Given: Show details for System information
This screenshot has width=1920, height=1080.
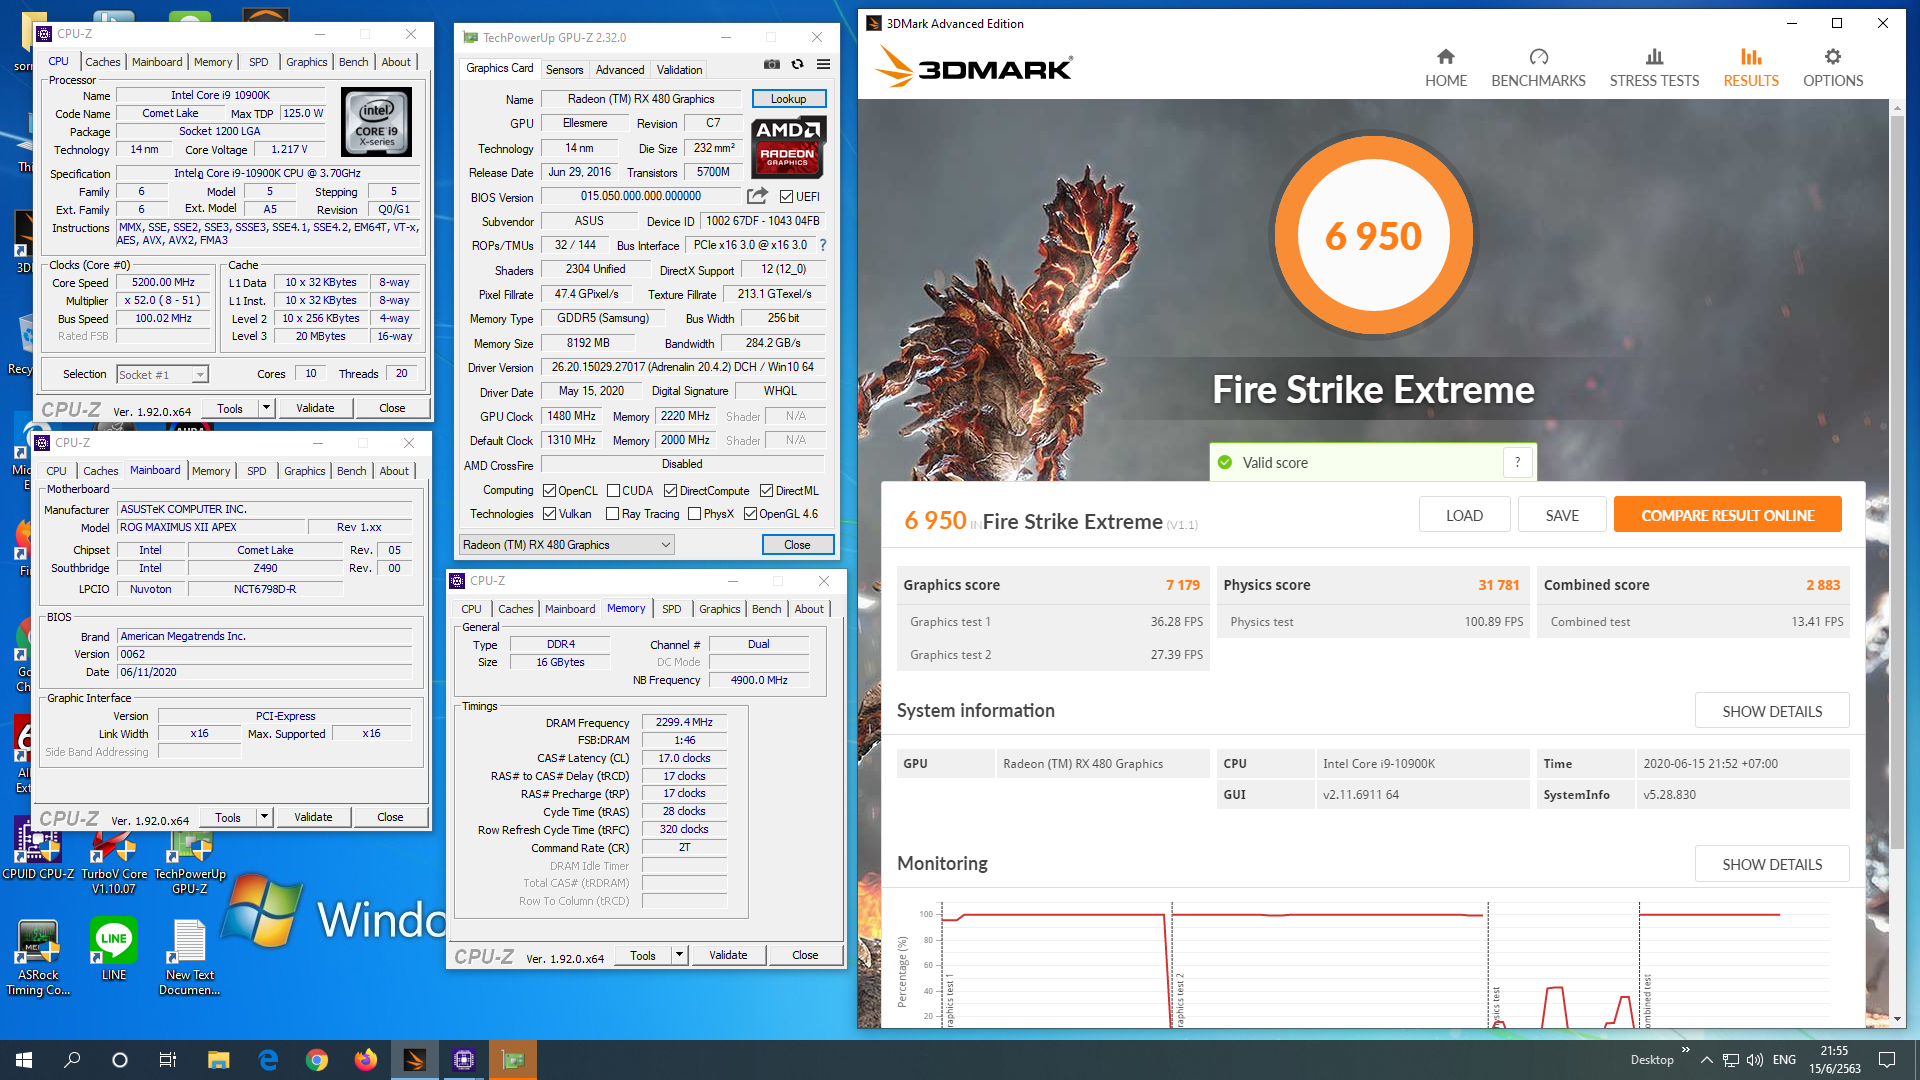Looking at the screenshot, I should [1771, 711].
